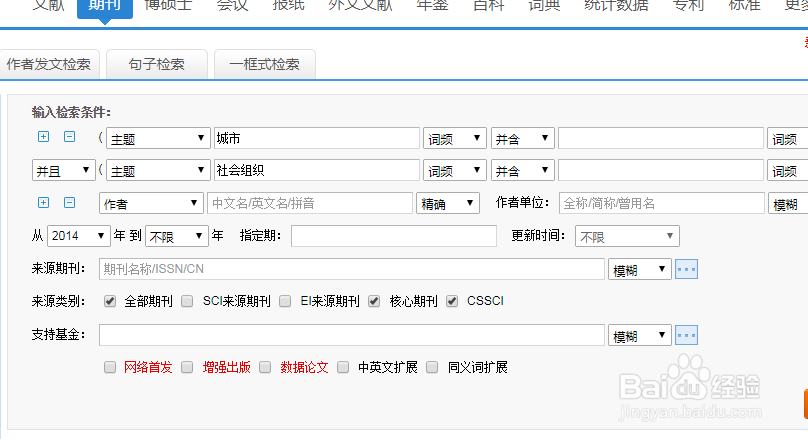Image resolution: width=808 pixels, height=440 pixels.
Task: Click the empty 并含 field in 城市 row
Action: tap(661, 138)
